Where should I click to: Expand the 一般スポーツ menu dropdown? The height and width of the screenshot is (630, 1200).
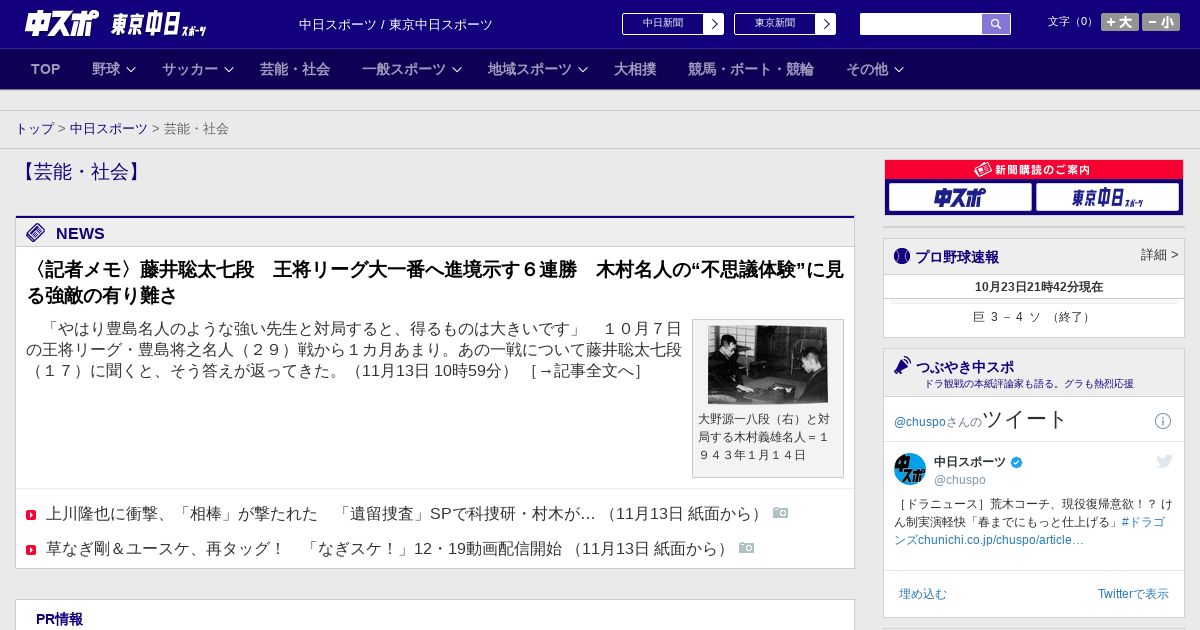point(457,69)
